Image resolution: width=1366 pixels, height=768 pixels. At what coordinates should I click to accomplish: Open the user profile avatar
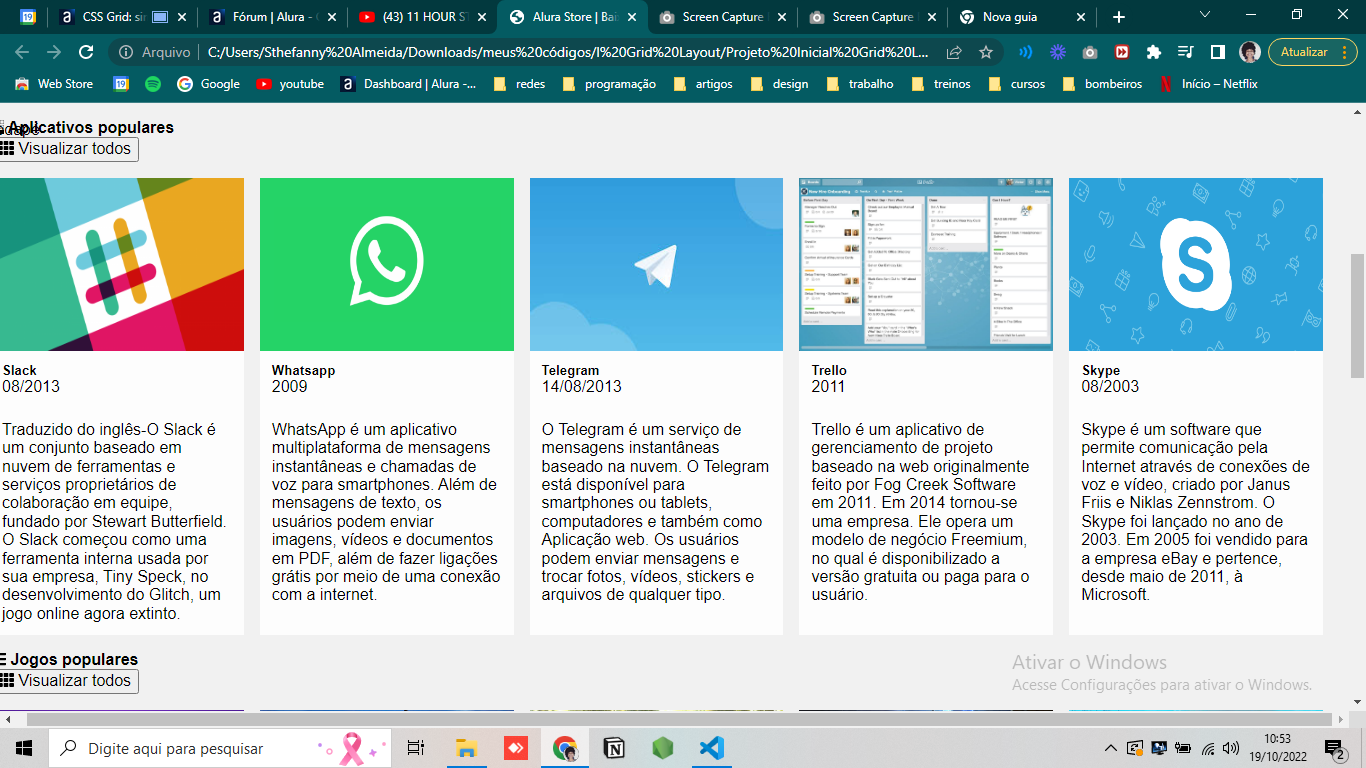coord(1250,52)
